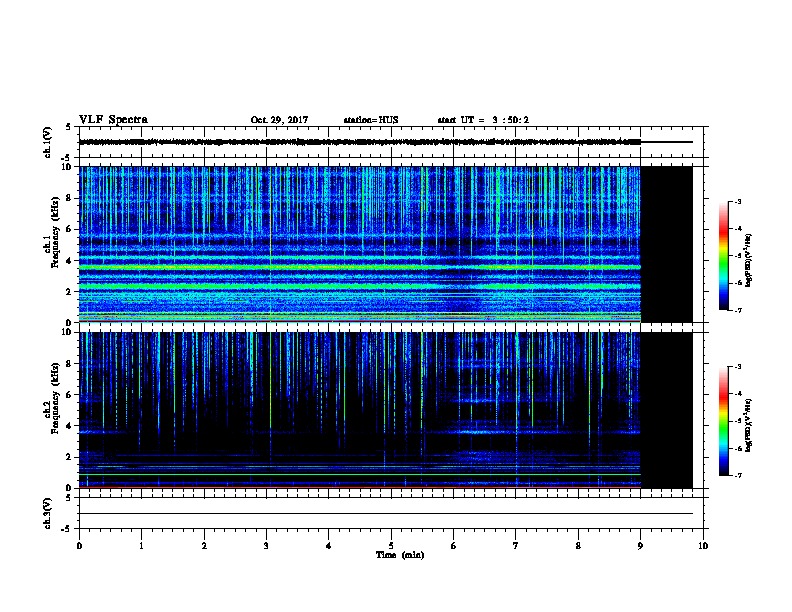Click the "ch.3(V)" waveform axis label
This screenshot has height=612, width=792.
click(48, 513)
